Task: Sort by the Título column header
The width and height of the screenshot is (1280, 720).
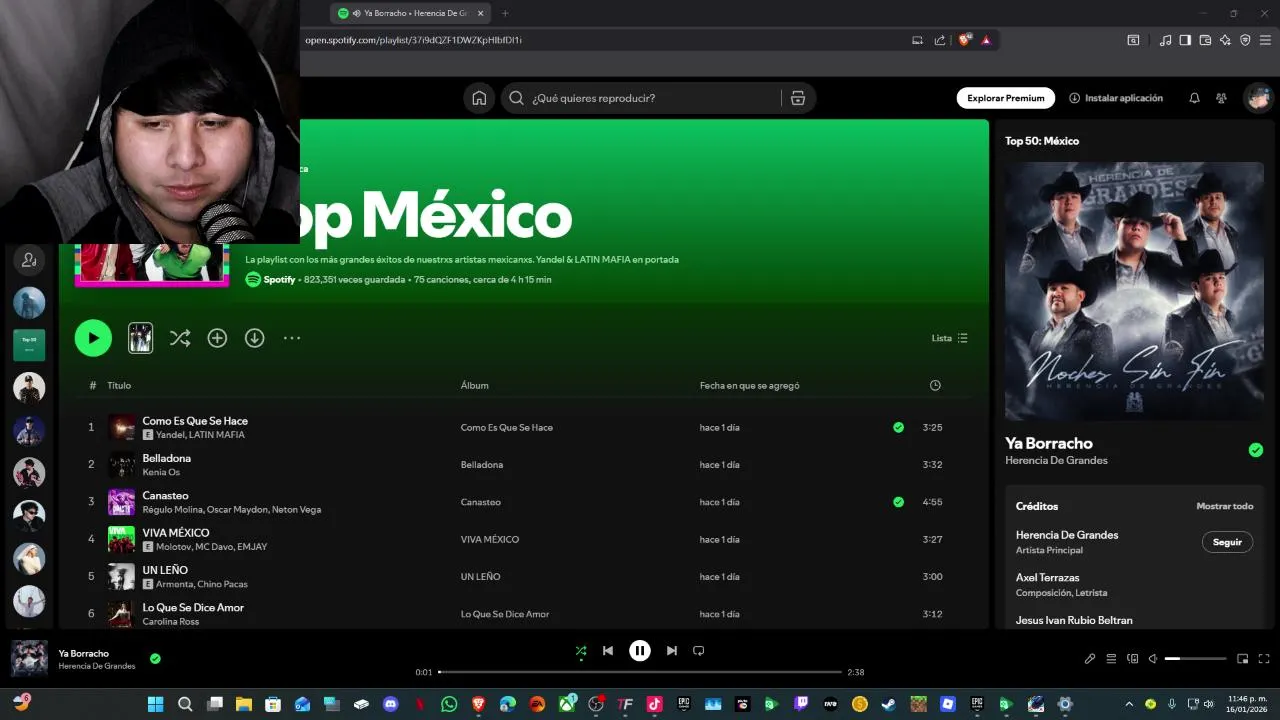Action: [119, 385]
